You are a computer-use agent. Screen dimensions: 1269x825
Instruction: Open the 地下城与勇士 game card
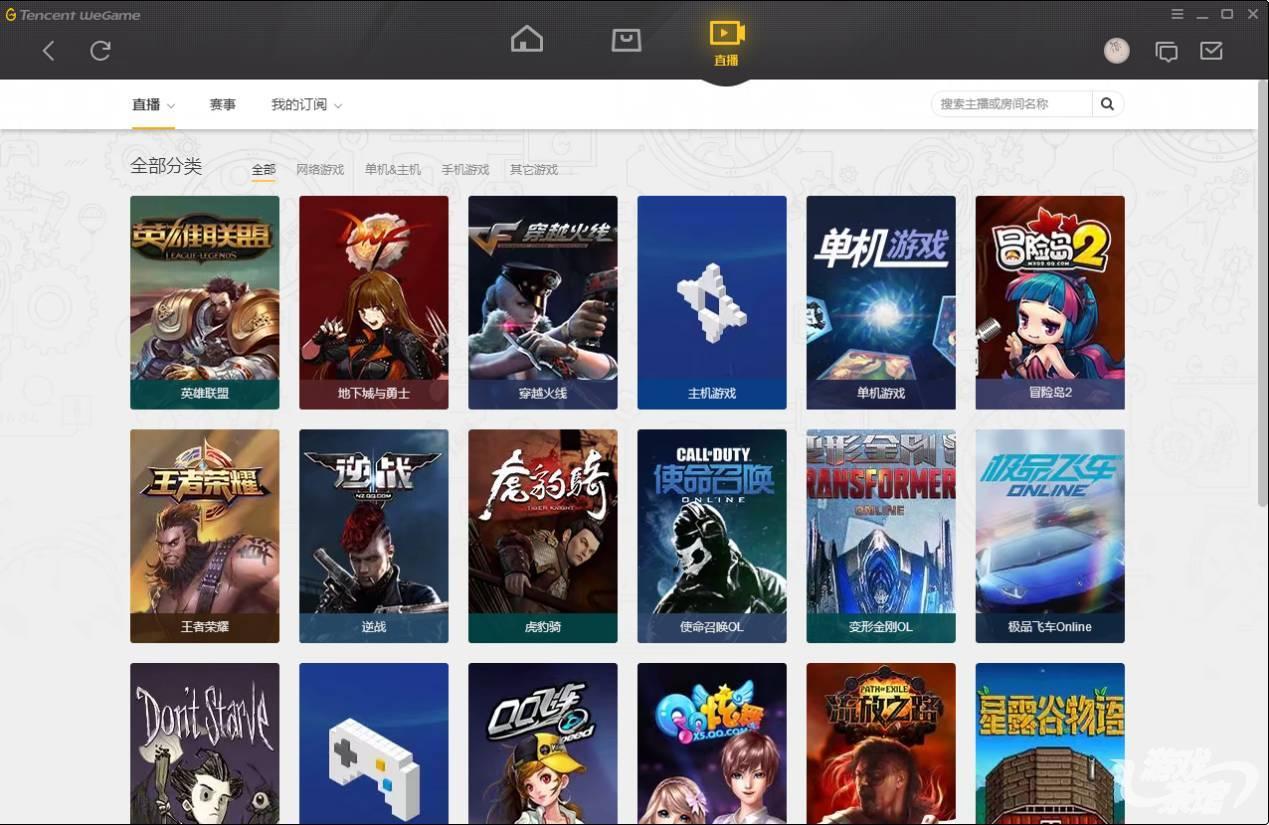pyautogui.click(x=374, y=302)
